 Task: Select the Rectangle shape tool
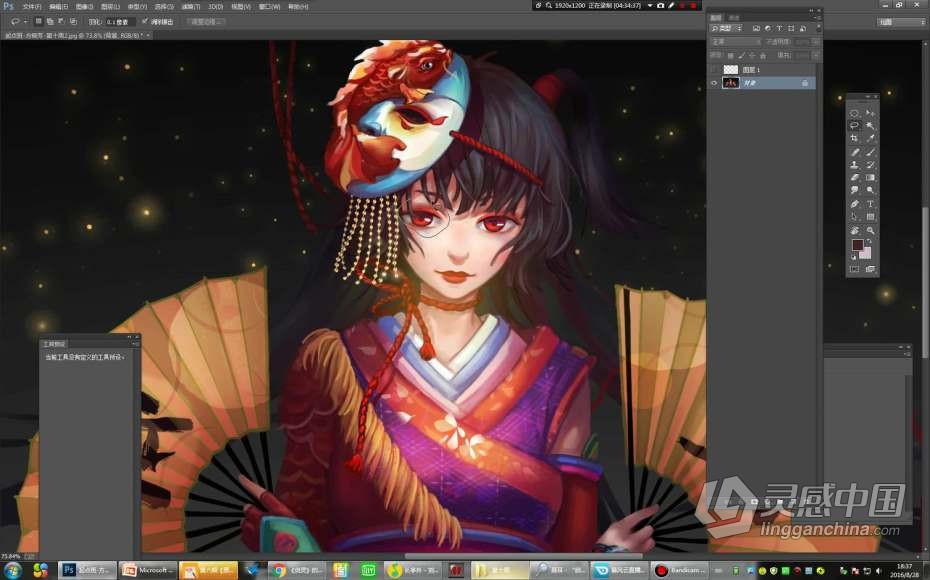point(870,216)
